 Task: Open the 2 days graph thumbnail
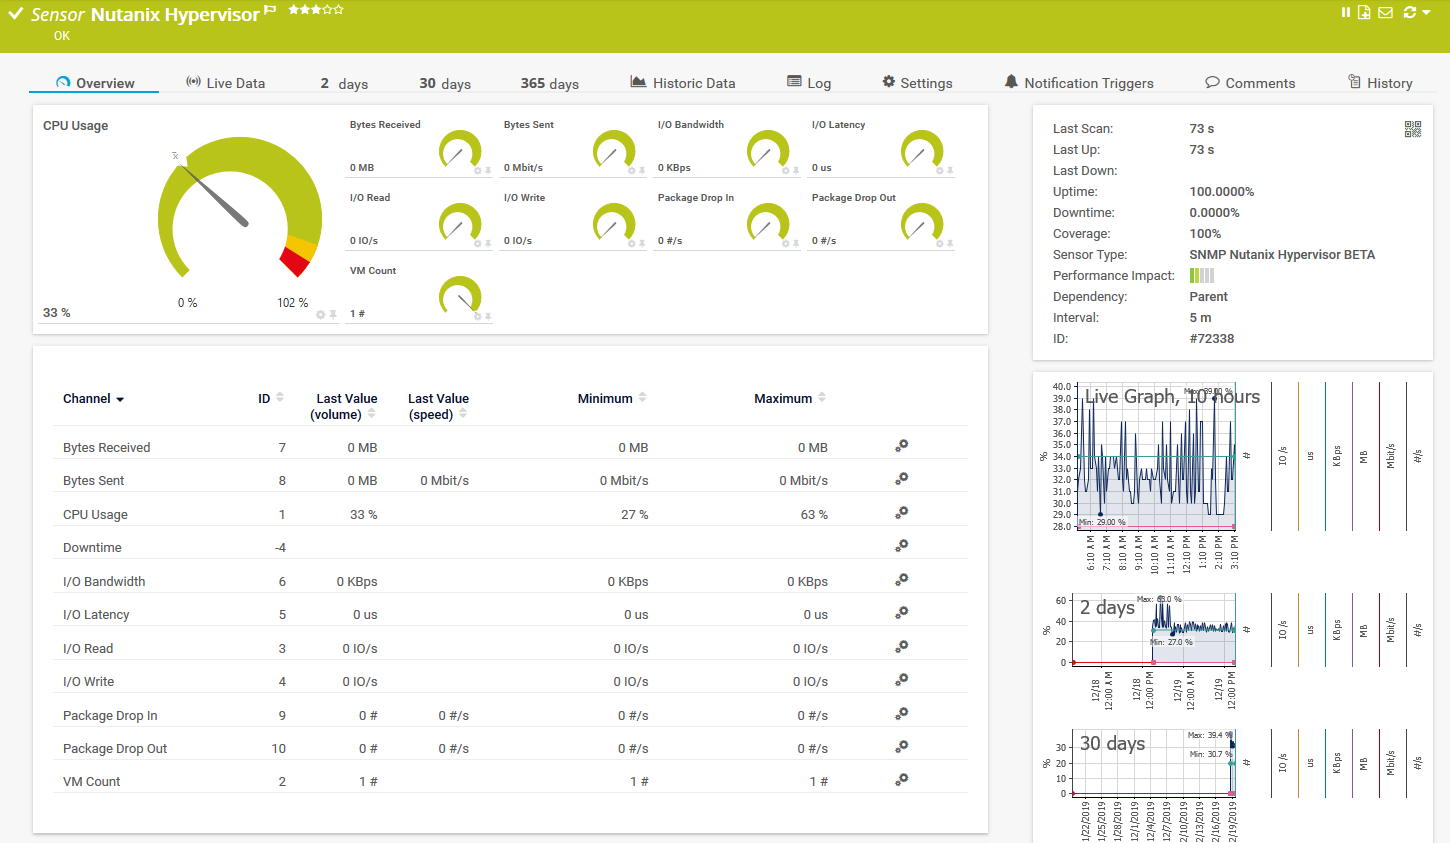pyautogui.click(x=1154, y=630)
